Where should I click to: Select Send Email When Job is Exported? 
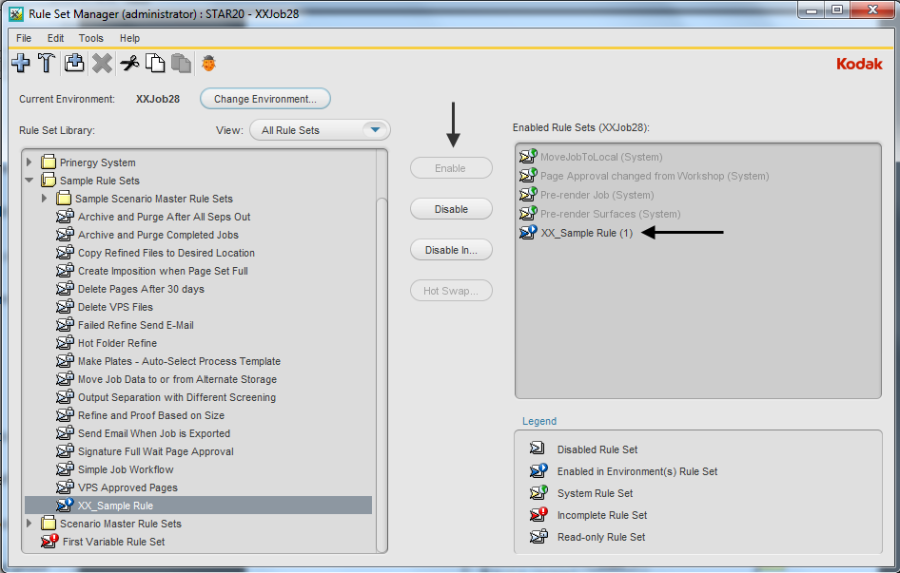click(x=154, y=433)
